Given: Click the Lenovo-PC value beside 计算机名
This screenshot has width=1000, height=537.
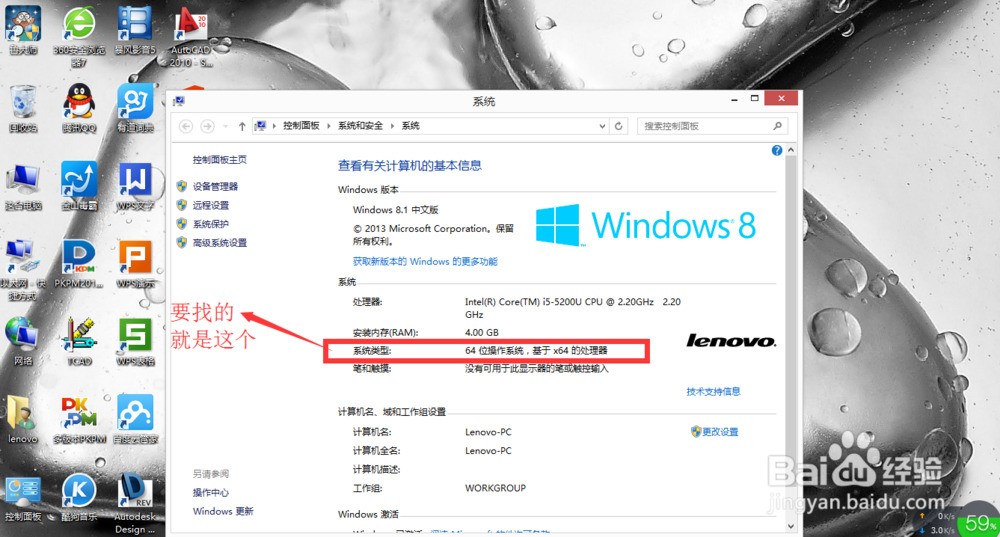Looking at the screenshot, I should [x=488, y=432].
